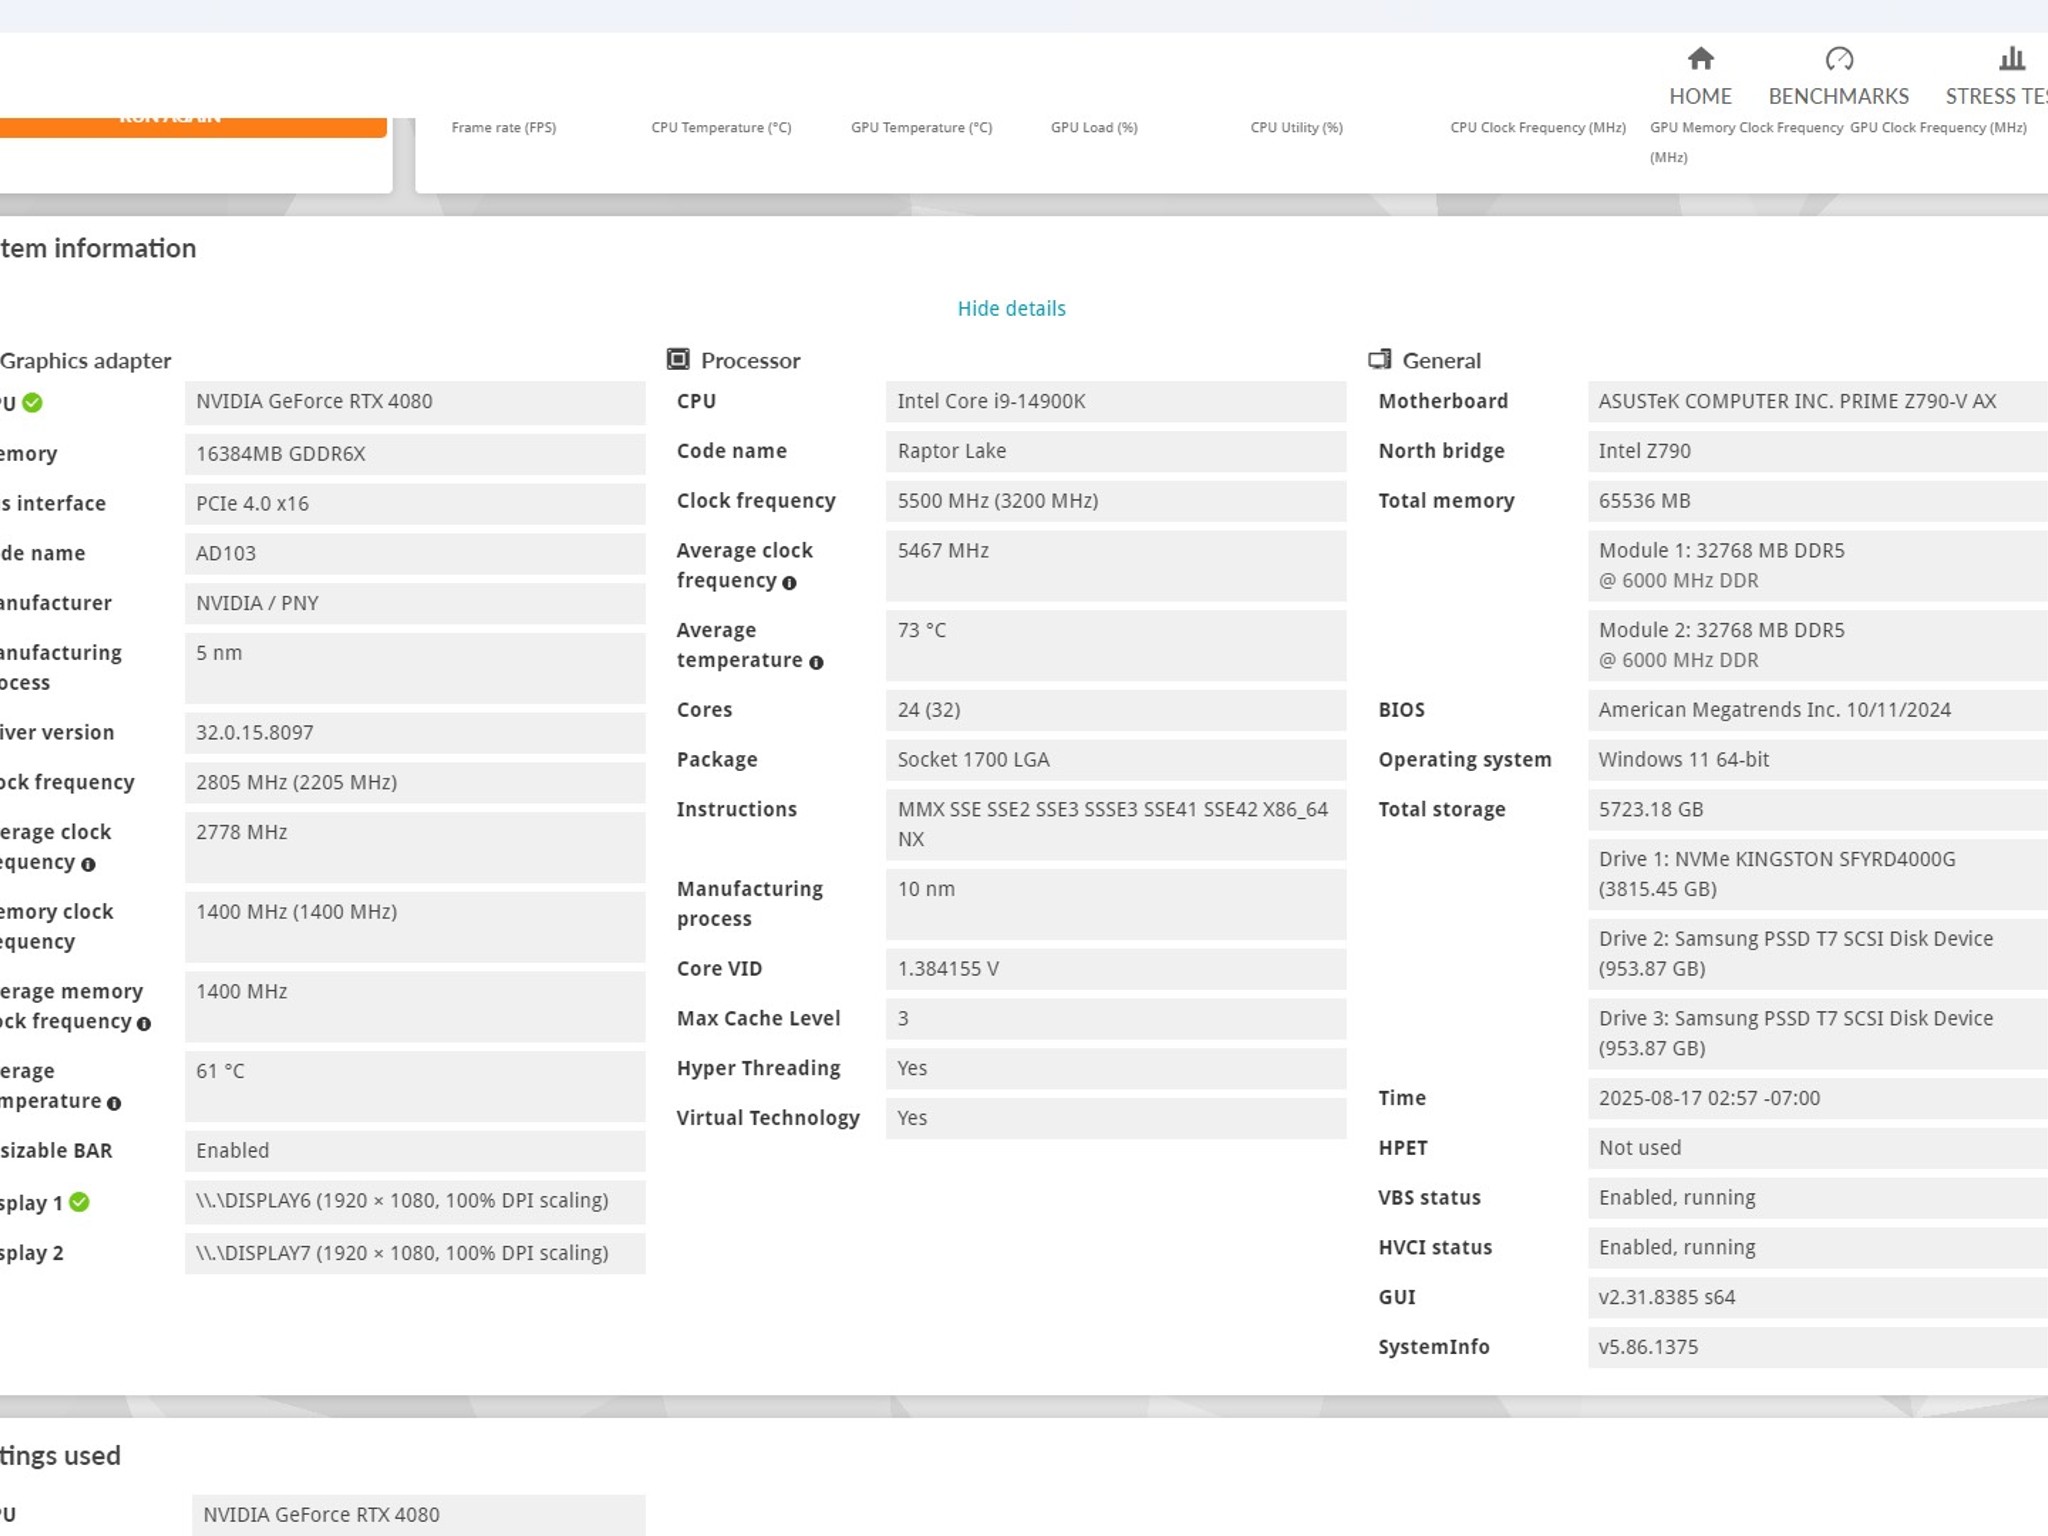Click the NVIDIA GeForce RTX 4080 GPU field
This screenshot has width=2048, height=1536.
[x=415, y=401]
